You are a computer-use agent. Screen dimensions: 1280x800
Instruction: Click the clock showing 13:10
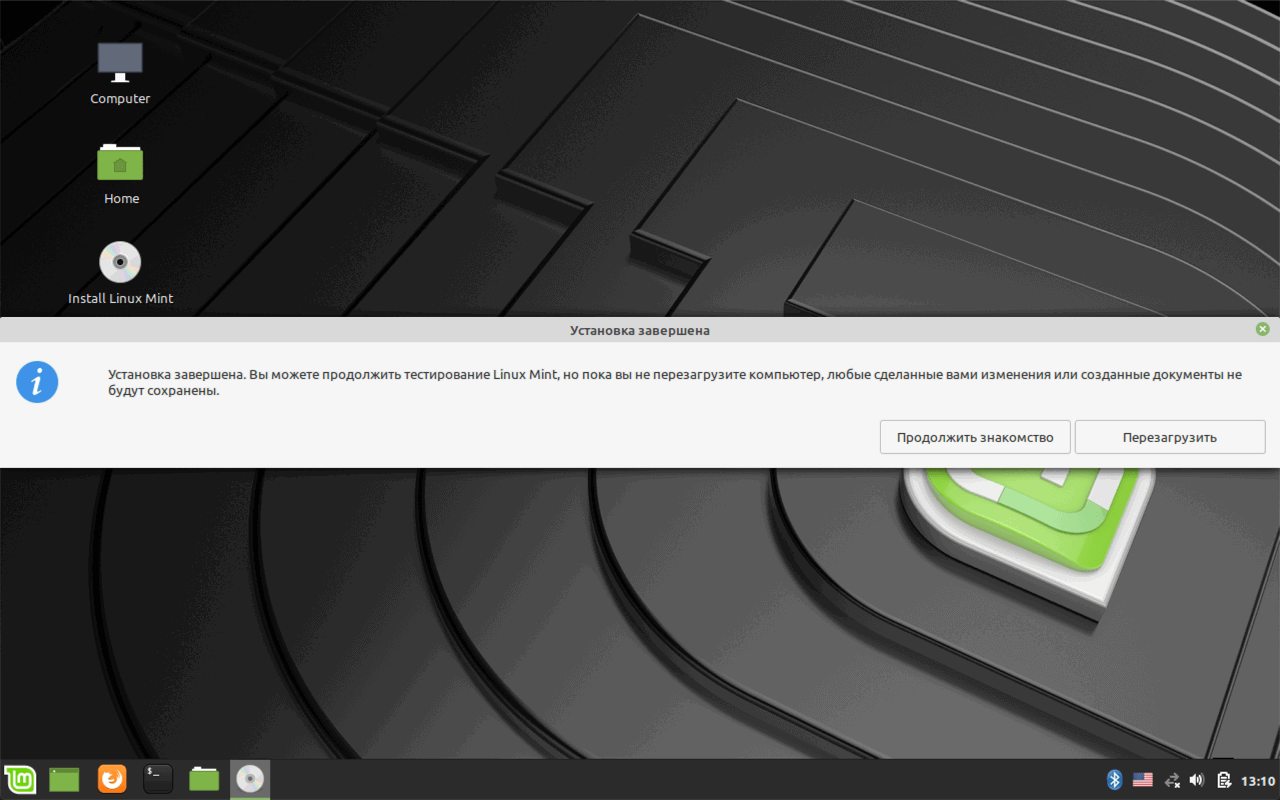1258,781
